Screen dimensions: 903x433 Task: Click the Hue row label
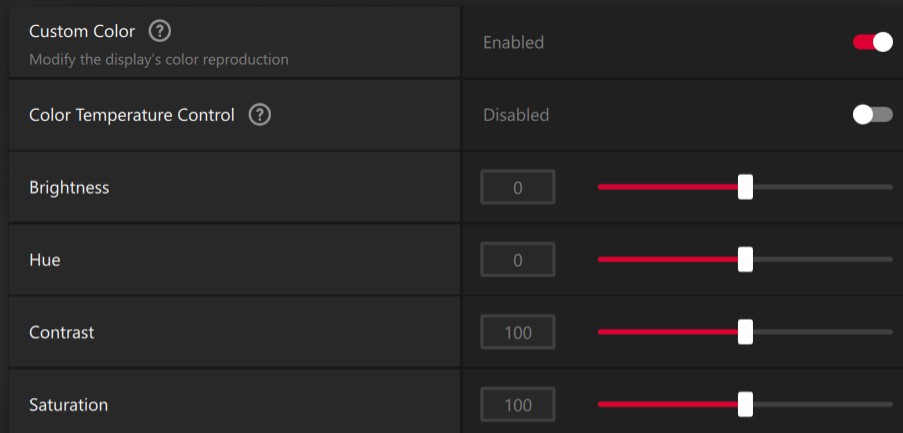(45, 260)
